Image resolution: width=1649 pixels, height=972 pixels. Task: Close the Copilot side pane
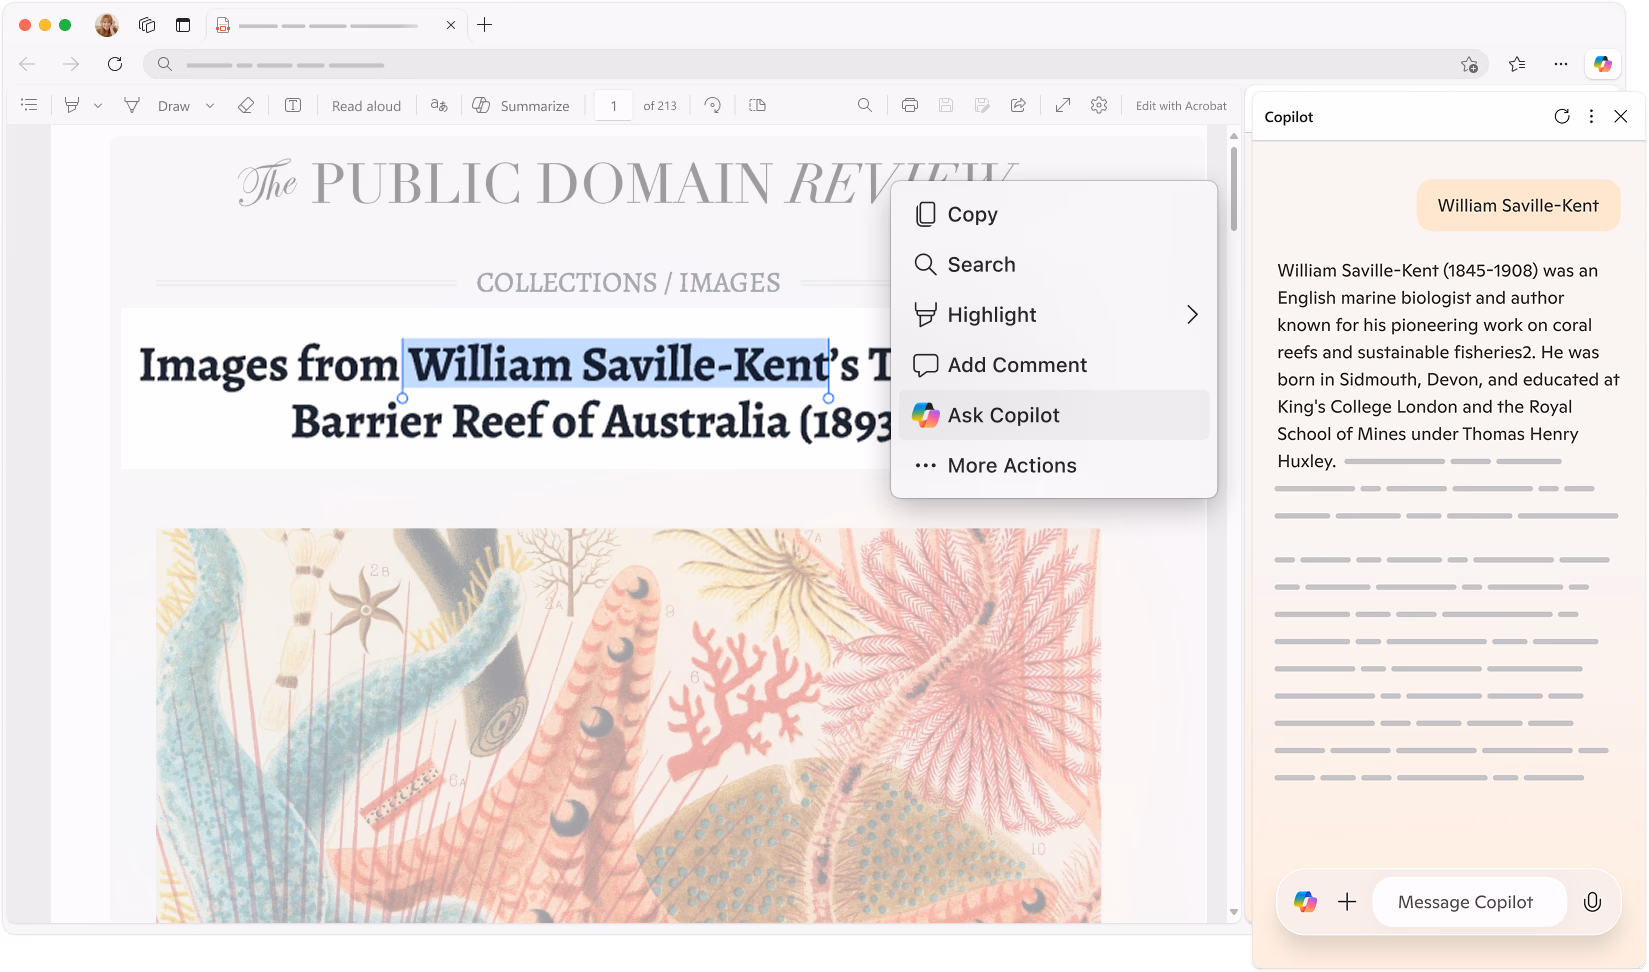(1621, 116)
